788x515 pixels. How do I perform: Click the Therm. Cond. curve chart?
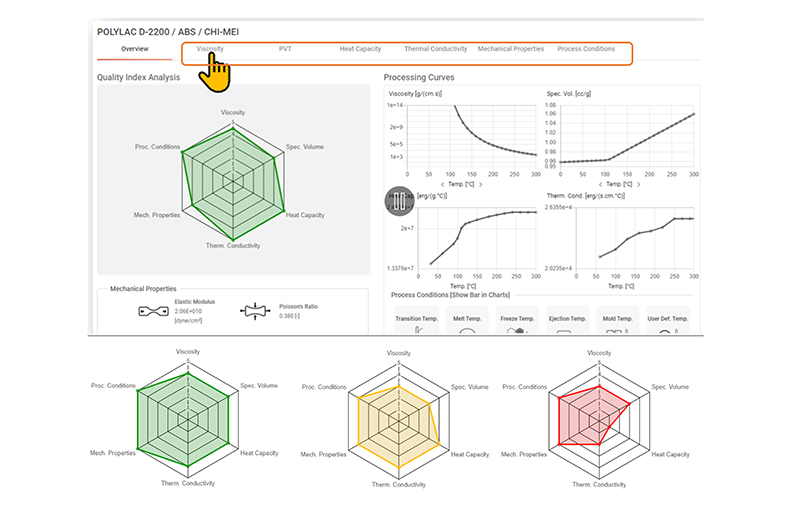pos(635,238)
